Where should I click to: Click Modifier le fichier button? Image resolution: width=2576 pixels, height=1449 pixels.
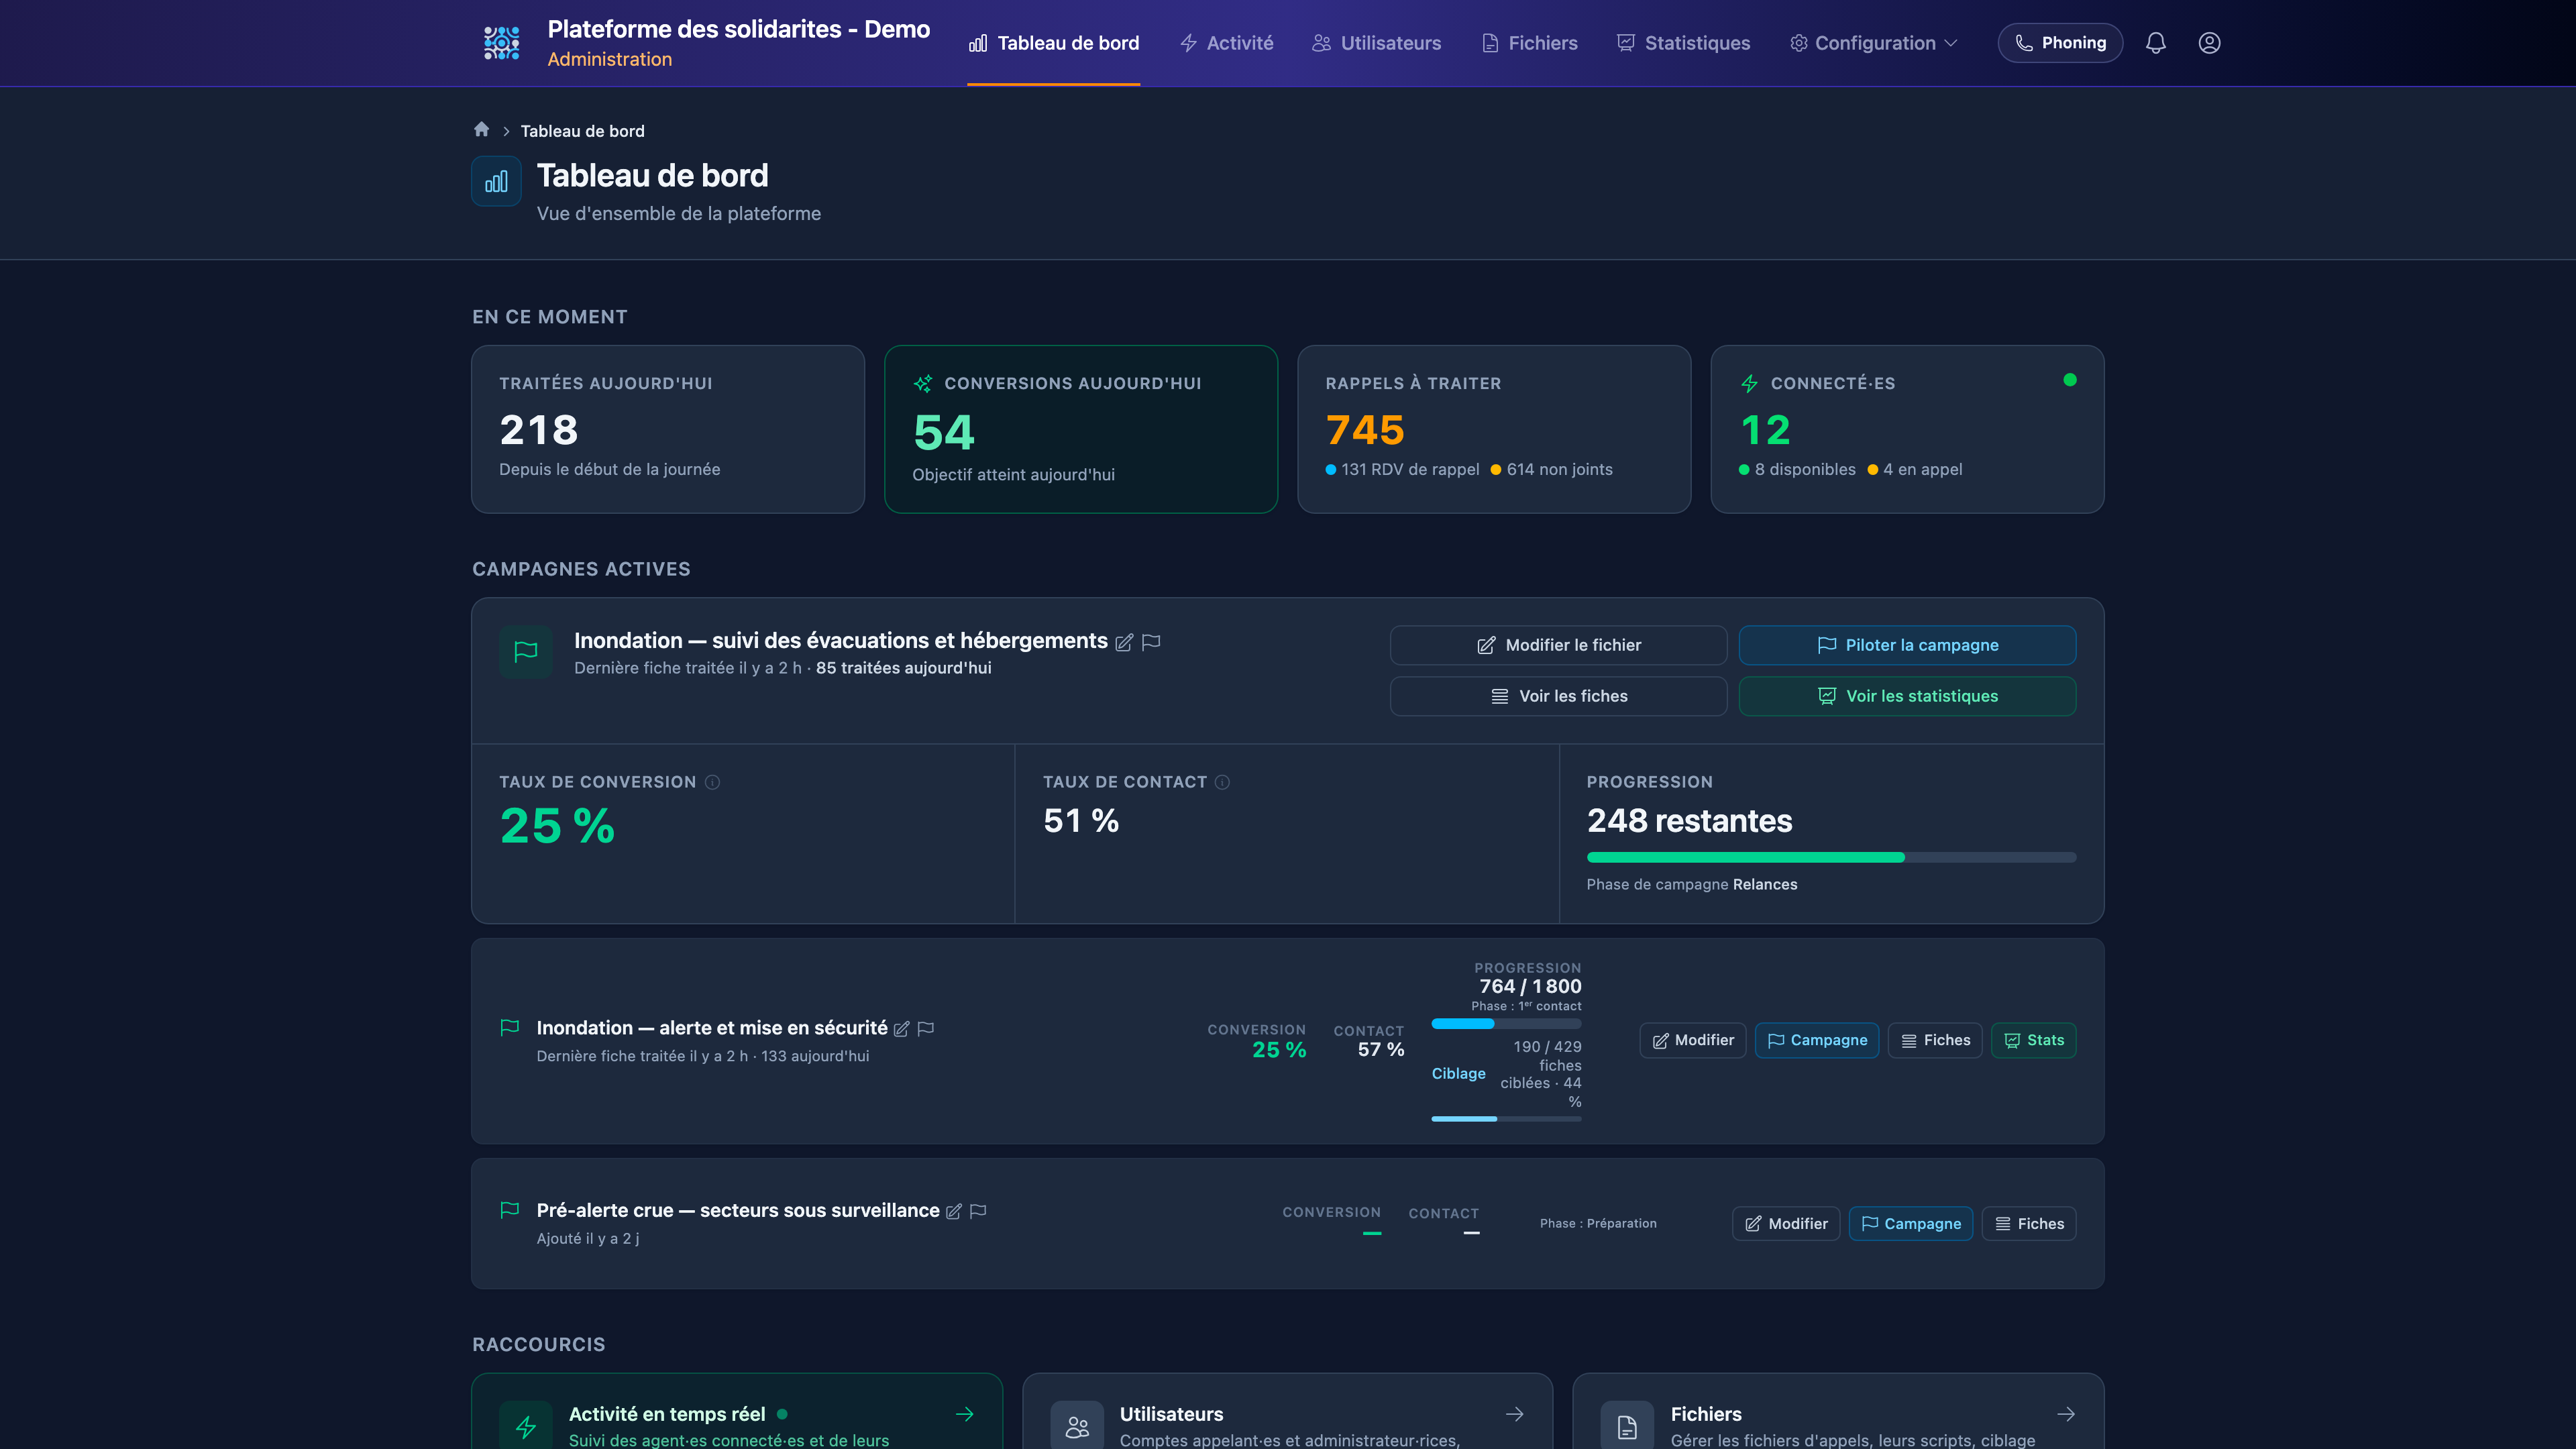(1558, 645)
